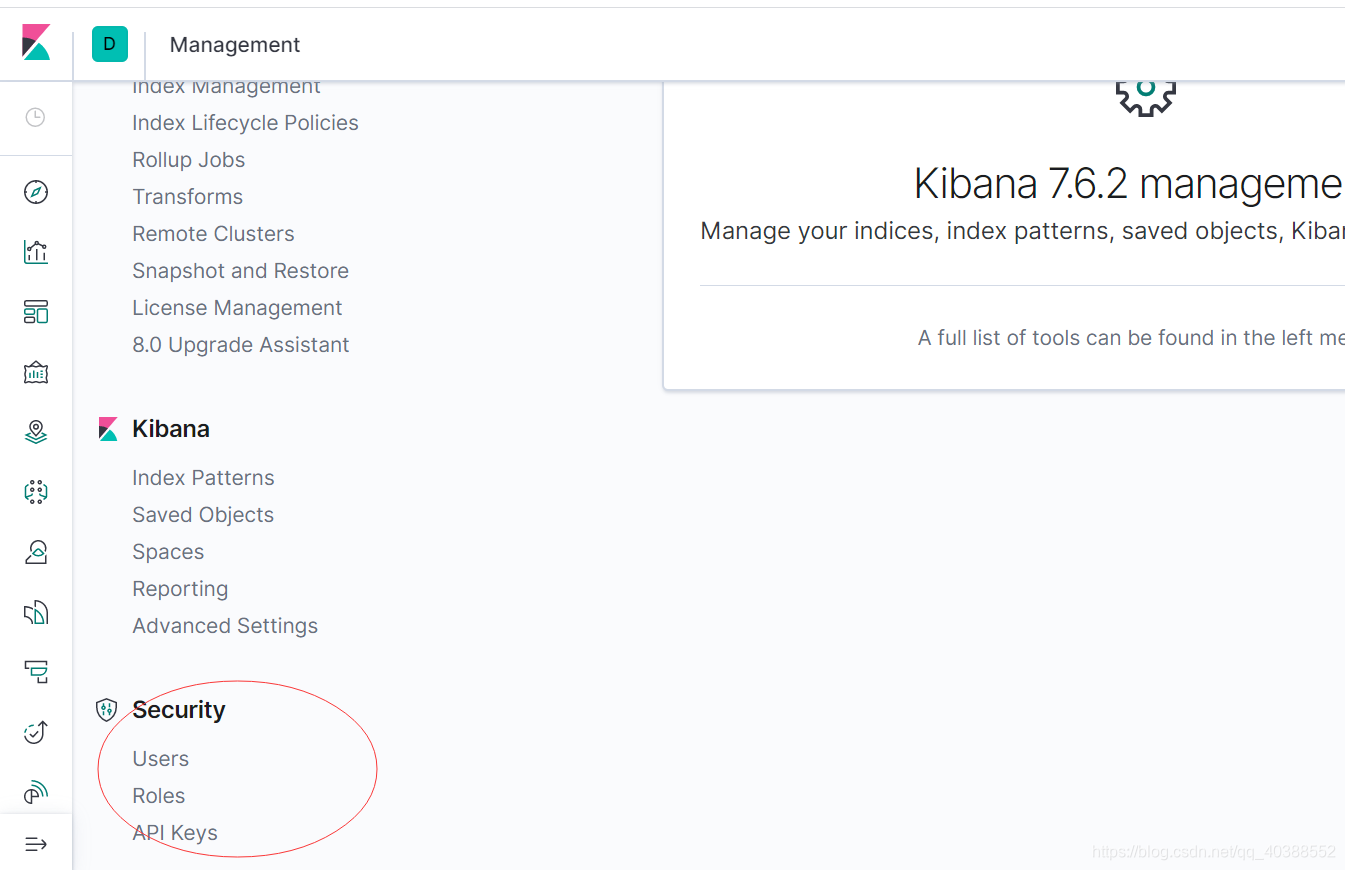Go to Transforms
This screenshot has width=1345, height=870.
point(187,197)
